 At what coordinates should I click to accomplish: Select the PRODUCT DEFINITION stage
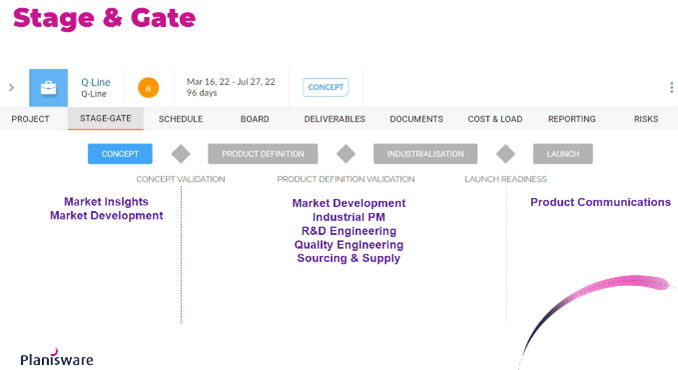[263, 154]
